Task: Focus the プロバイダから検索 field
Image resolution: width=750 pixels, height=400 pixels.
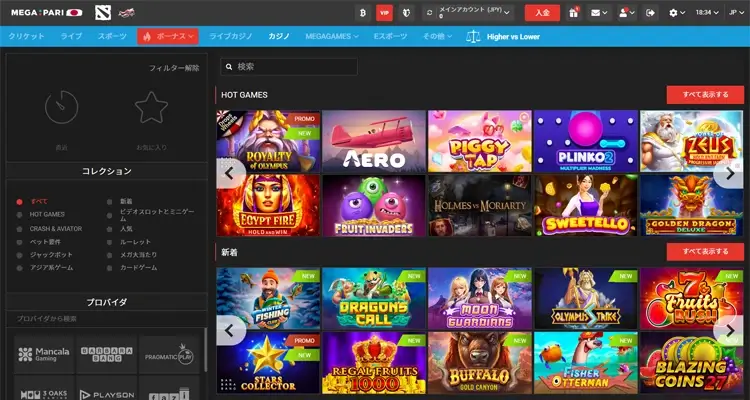Action: [x=107, y=319]
